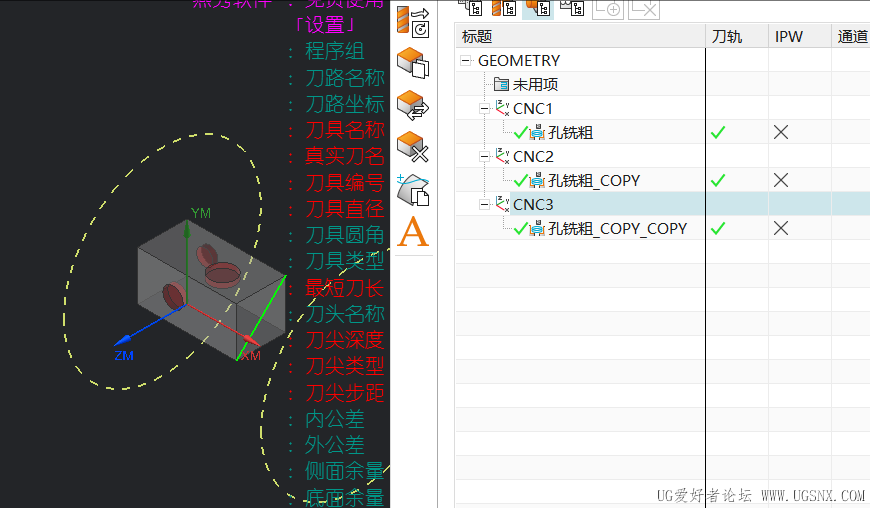Image resolution: width=870 pixels, height=508 pixels.
Task: Select the 孔铣粗_COPY operation
Action: (594, 180)
